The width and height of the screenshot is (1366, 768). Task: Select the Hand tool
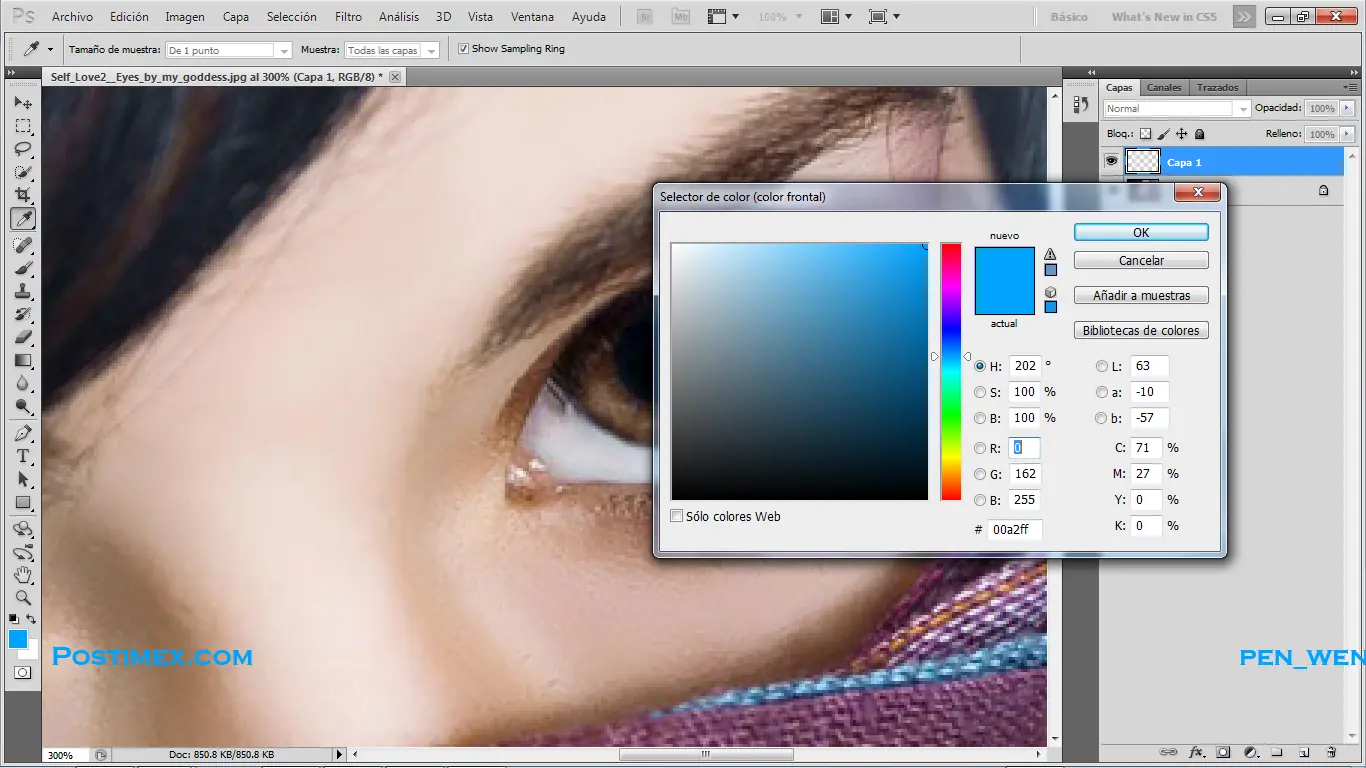[23, 575]
